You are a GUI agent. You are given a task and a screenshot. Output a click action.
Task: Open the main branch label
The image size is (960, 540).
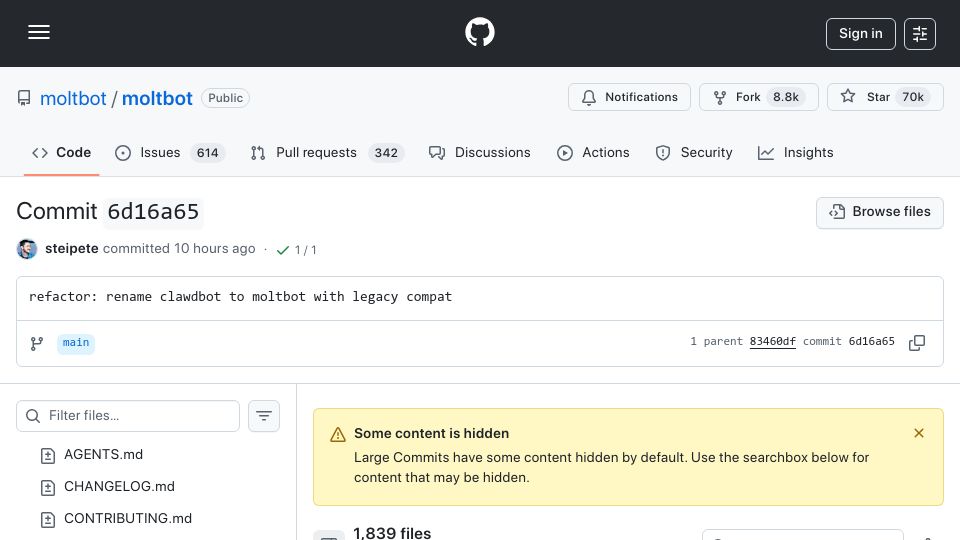point(76,343)
